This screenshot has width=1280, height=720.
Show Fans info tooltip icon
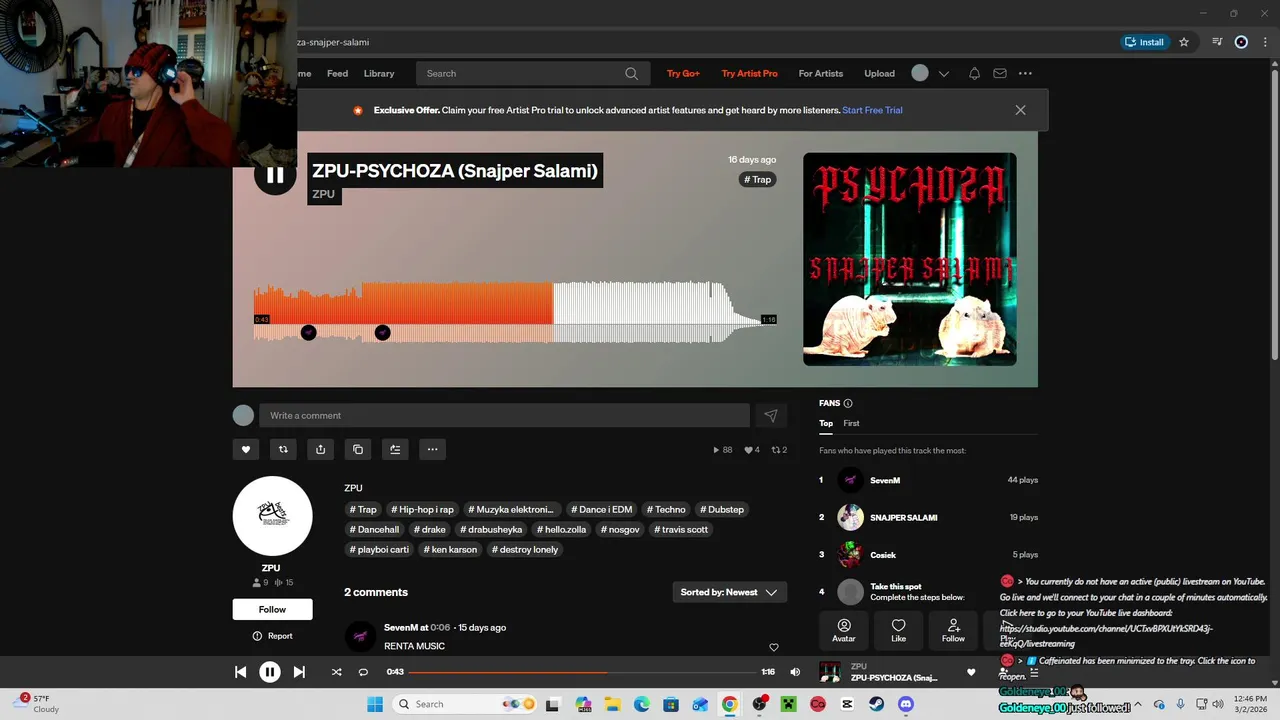tap(848, 403)
